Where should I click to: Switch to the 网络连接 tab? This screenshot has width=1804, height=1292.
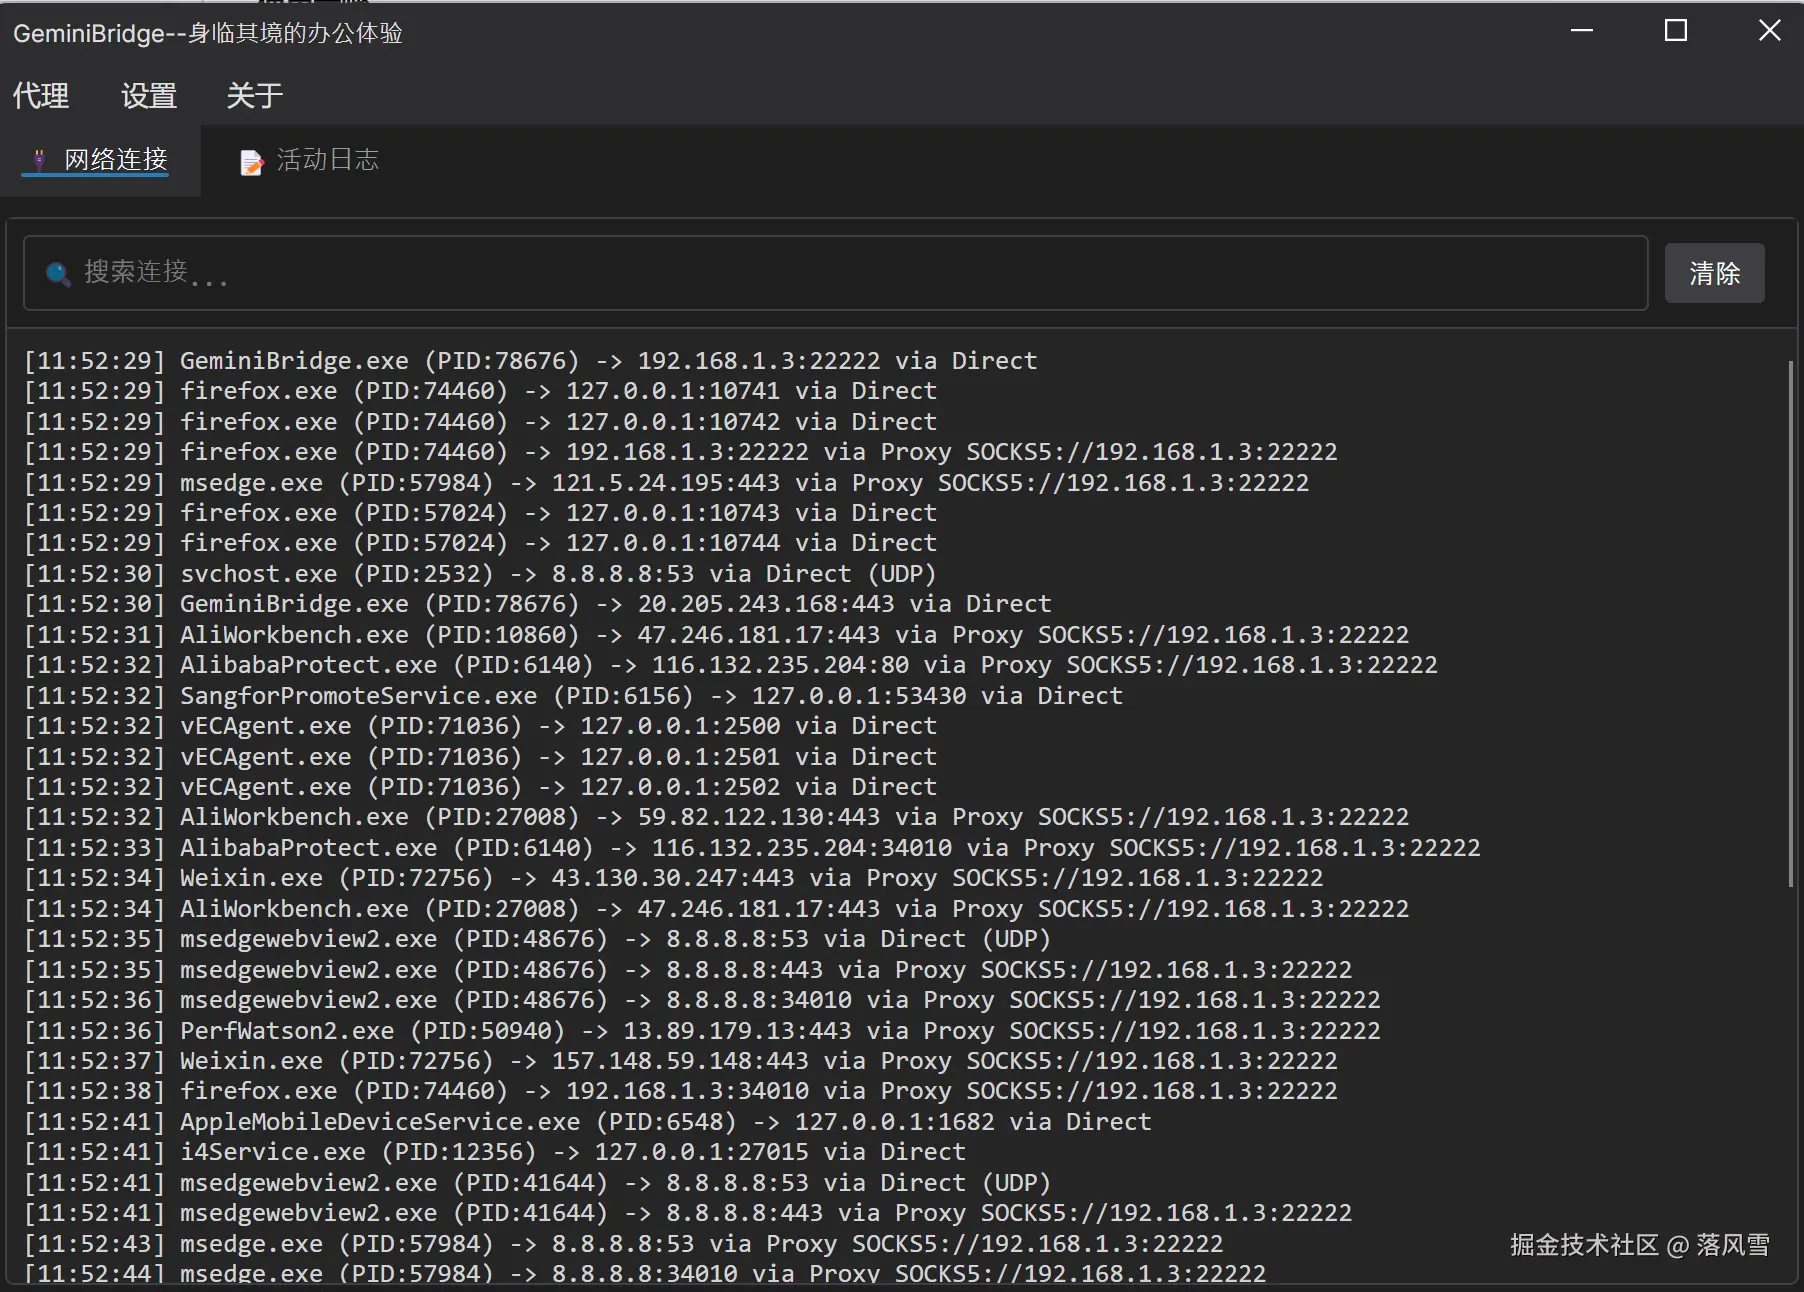100,160
